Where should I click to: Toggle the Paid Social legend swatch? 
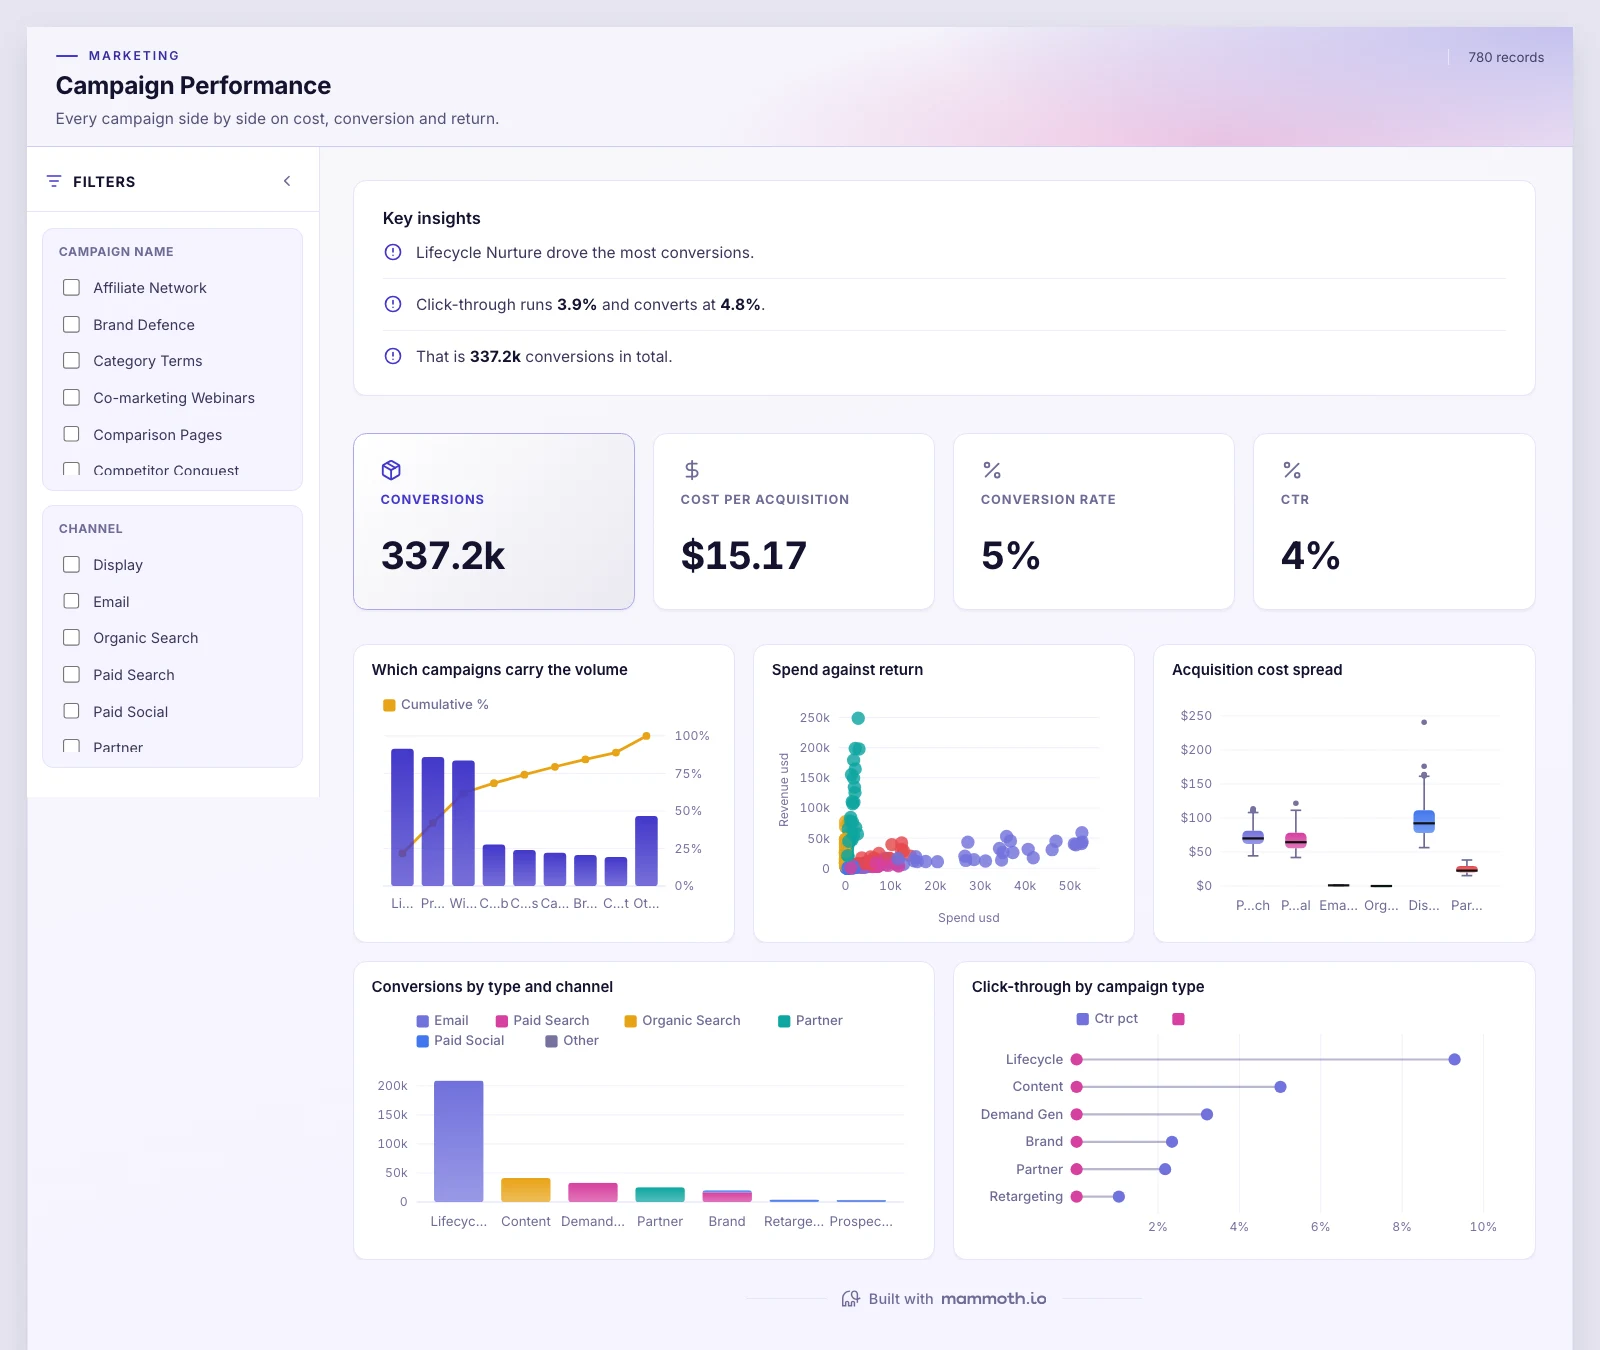(422, 1041)
